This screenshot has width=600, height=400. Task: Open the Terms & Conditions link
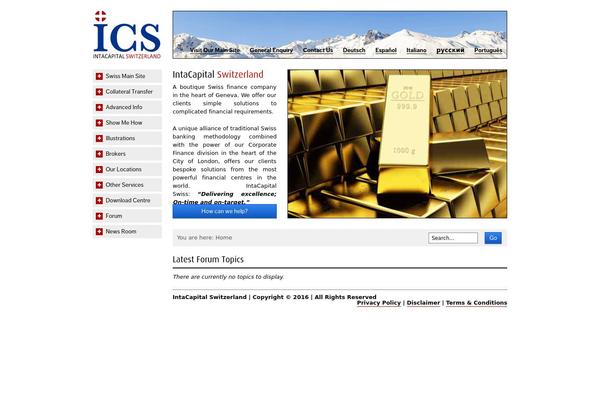click(476, 303)
